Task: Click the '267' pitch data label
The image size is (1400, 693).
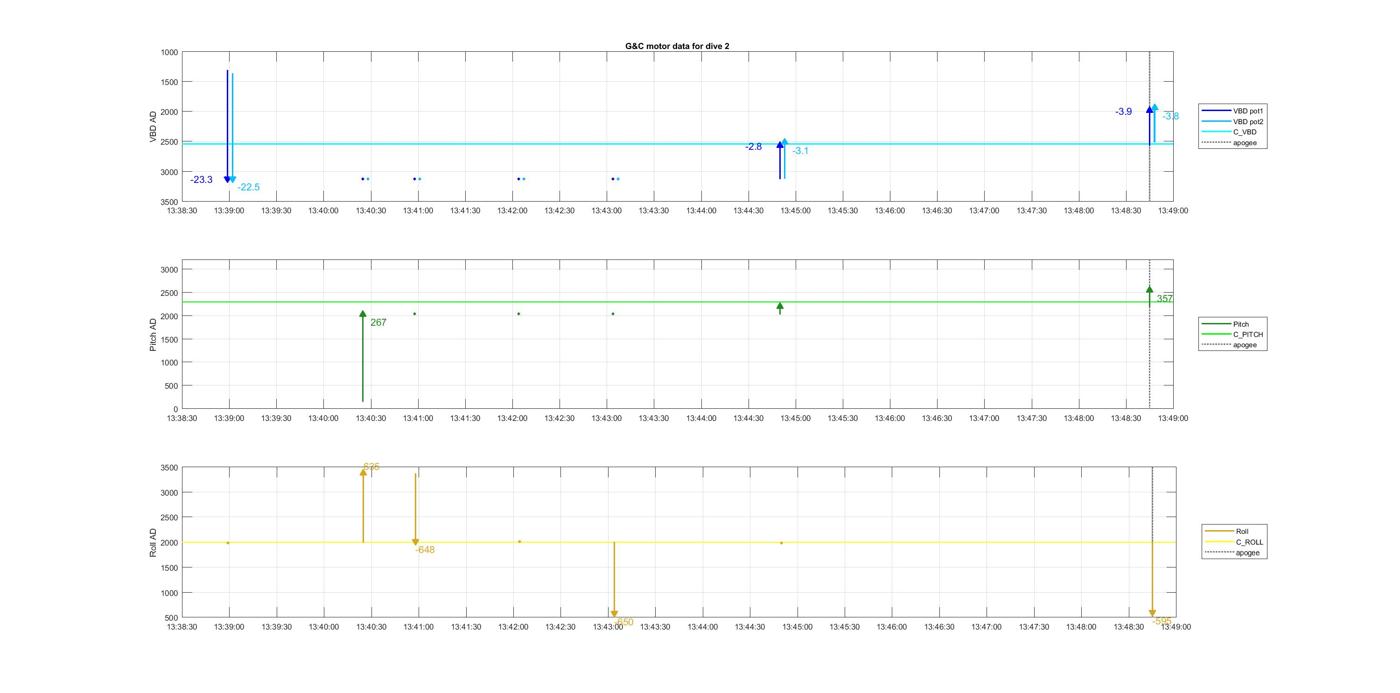Action: [378, 323]
